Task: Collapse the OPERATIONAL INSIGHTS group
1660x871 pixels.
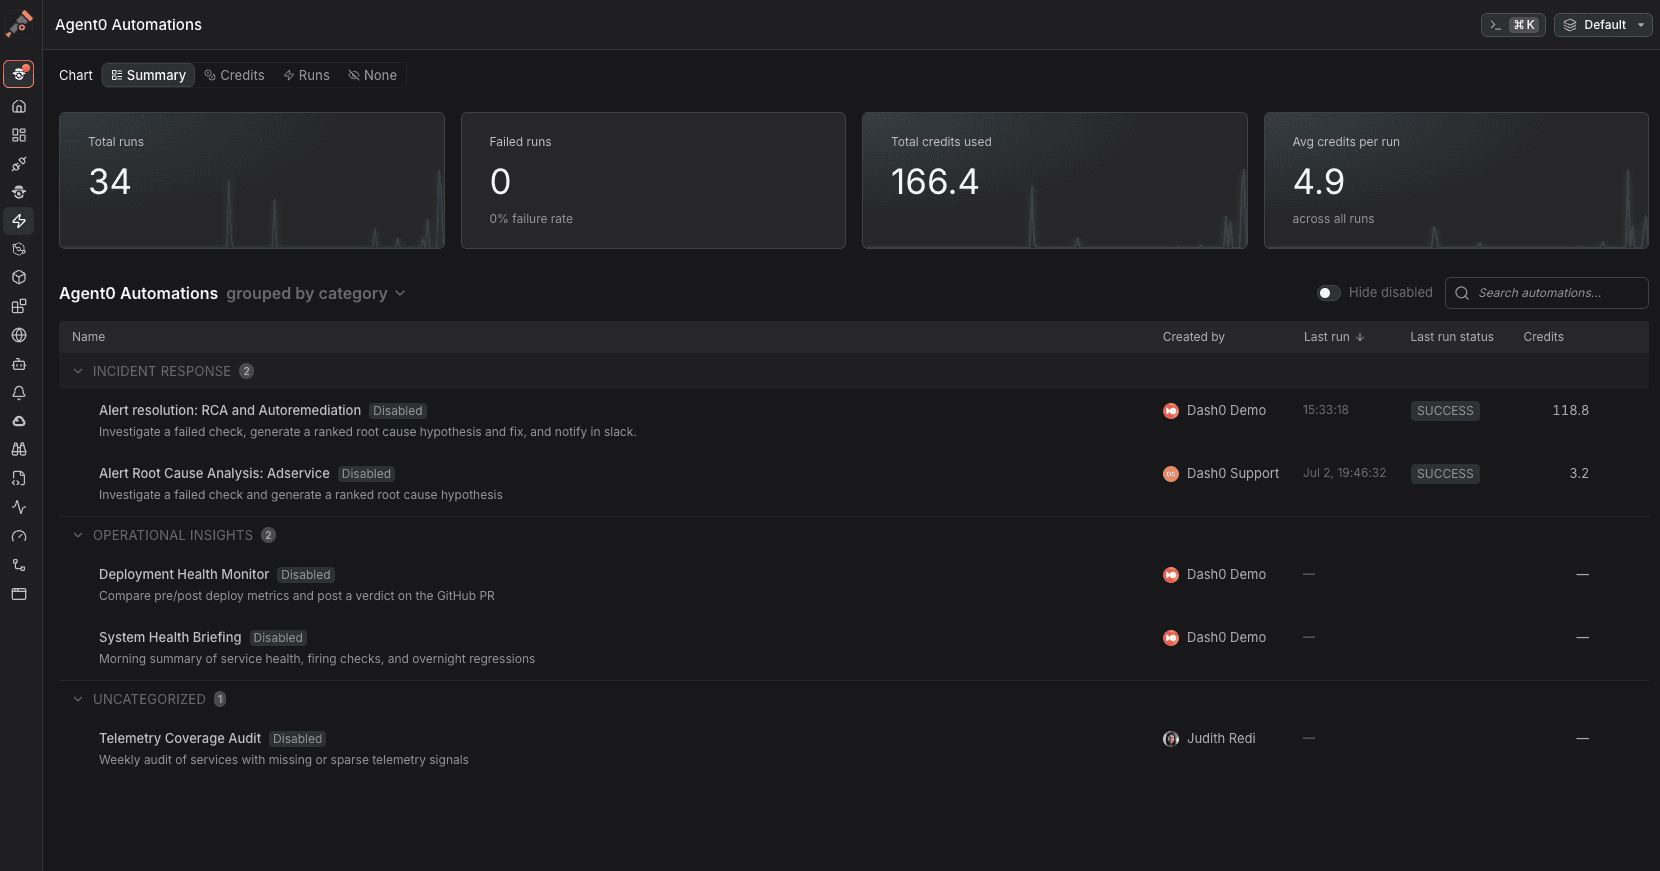Action: pyautogui.click(x=78, y=535)
